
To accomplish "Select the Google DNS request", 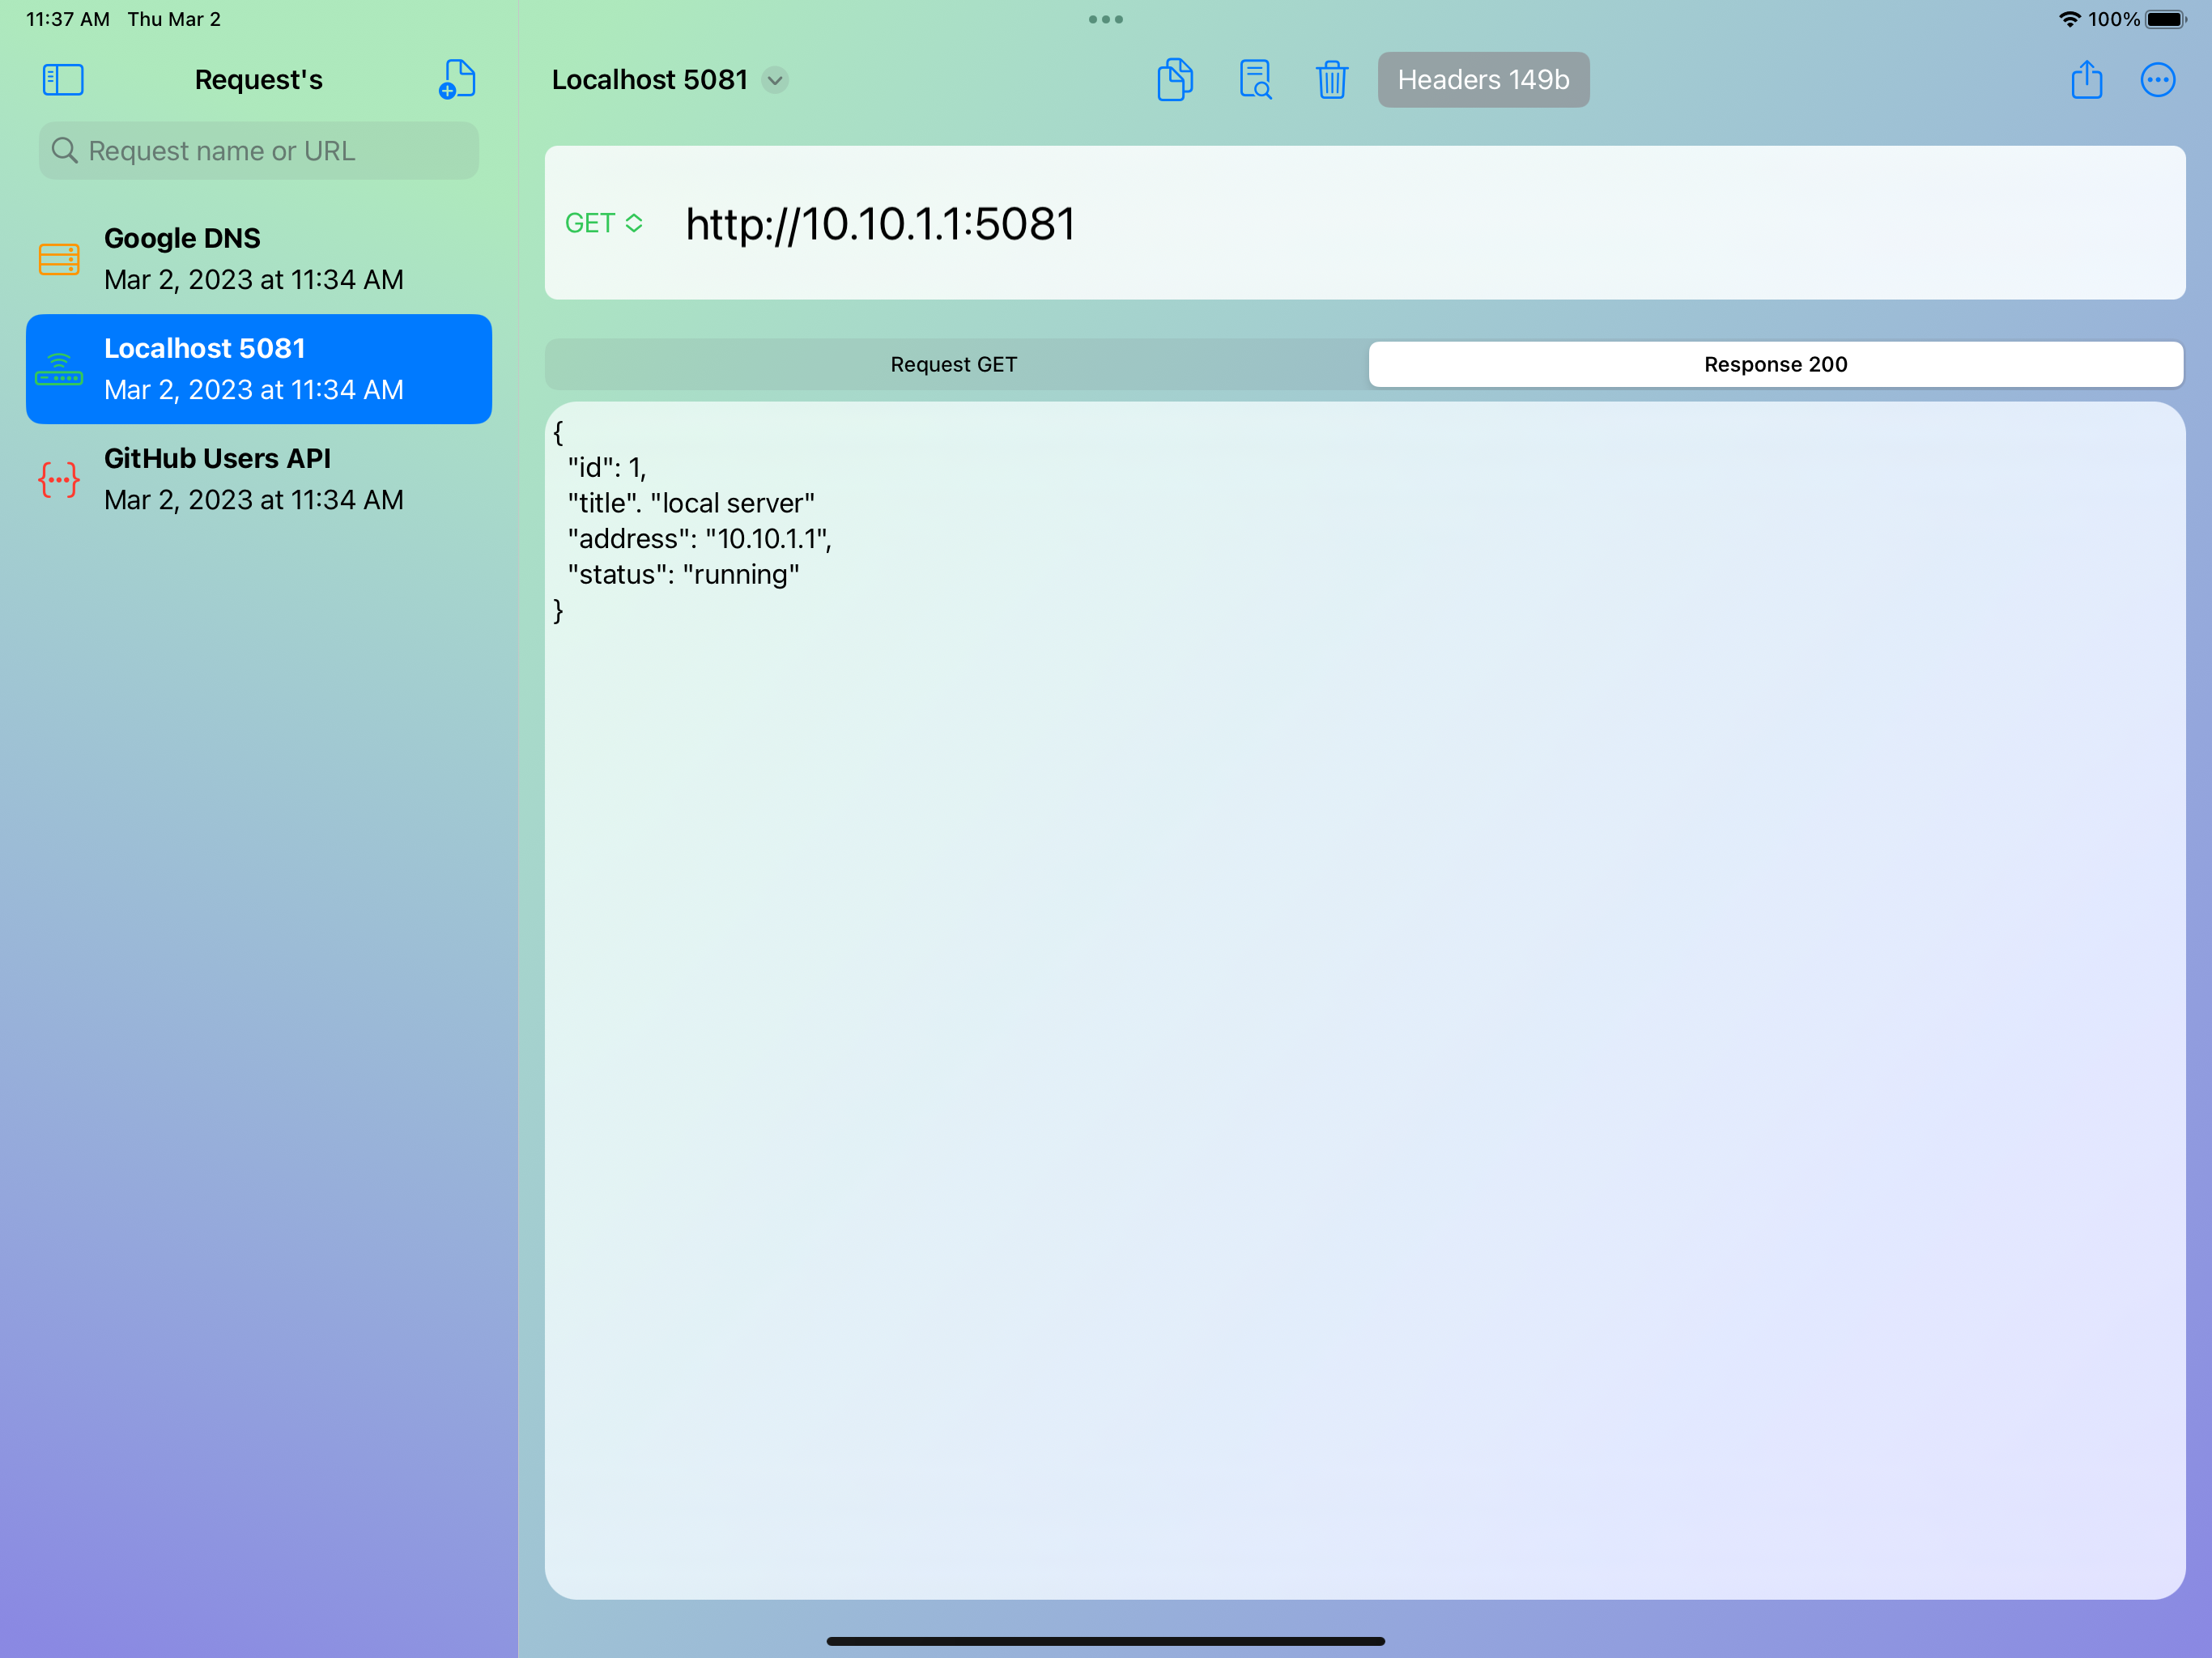I will click(x=259, y=259).
